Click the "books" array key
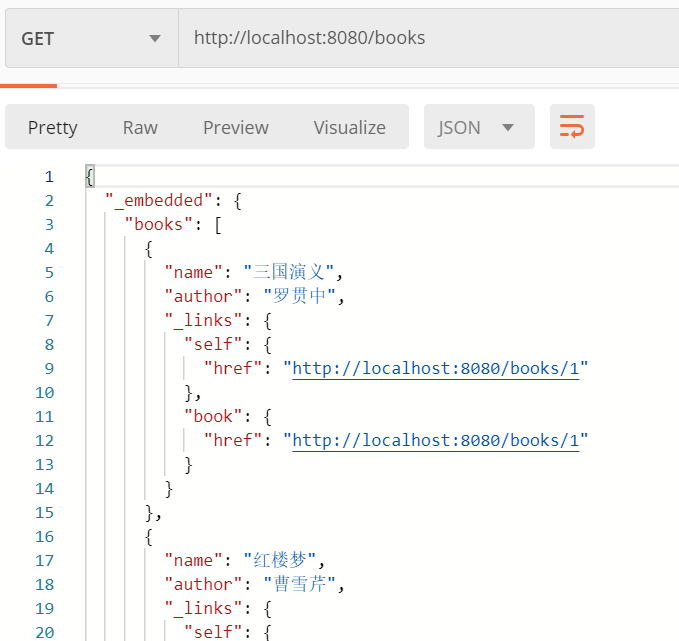Screen dimensions: 679x641 coord(158,224)
